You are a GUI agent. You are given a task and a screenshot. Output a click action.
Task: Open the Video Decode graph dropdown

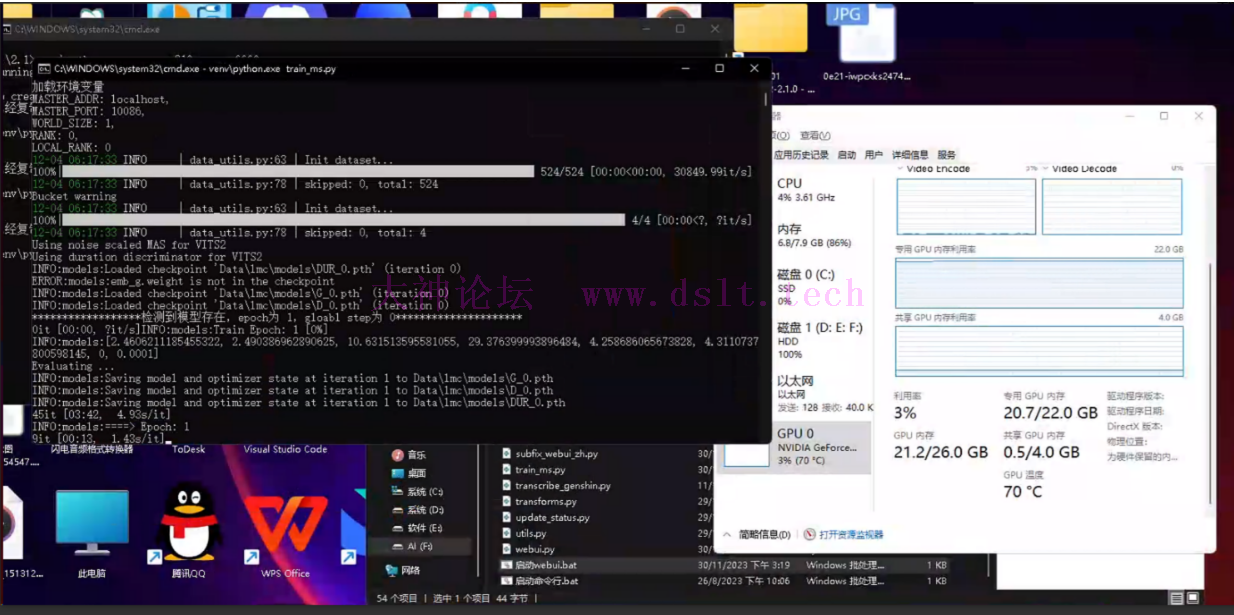click(x=1046, y=169)
